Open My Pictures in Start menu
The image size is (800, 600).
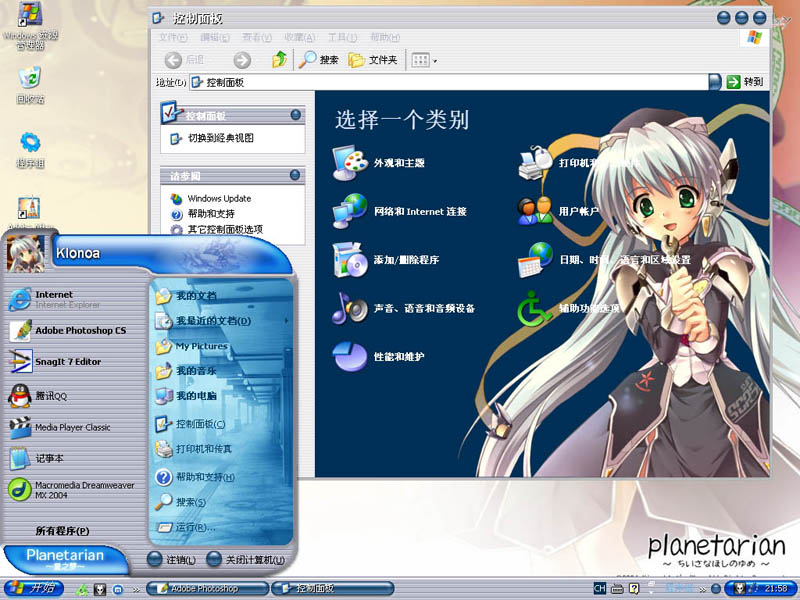click(221, 346)
